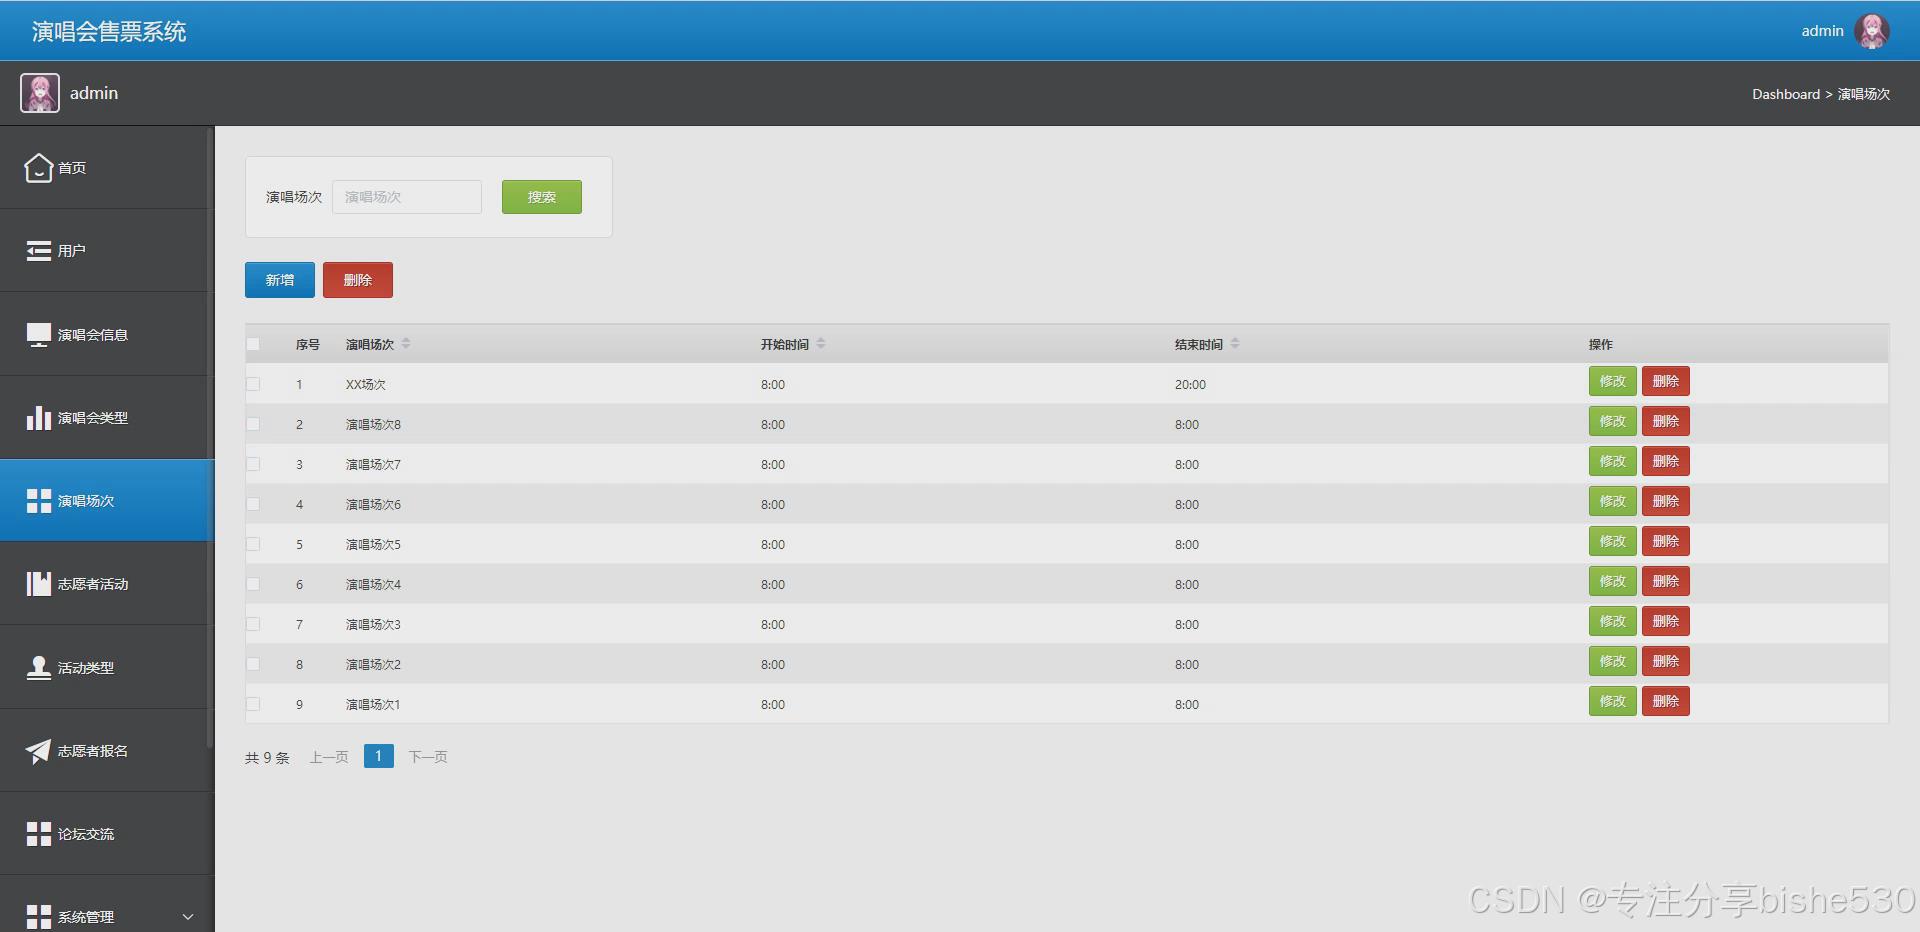Click the grid icon beside 论坛交流

pyautogui.click(x=39, y=834)
